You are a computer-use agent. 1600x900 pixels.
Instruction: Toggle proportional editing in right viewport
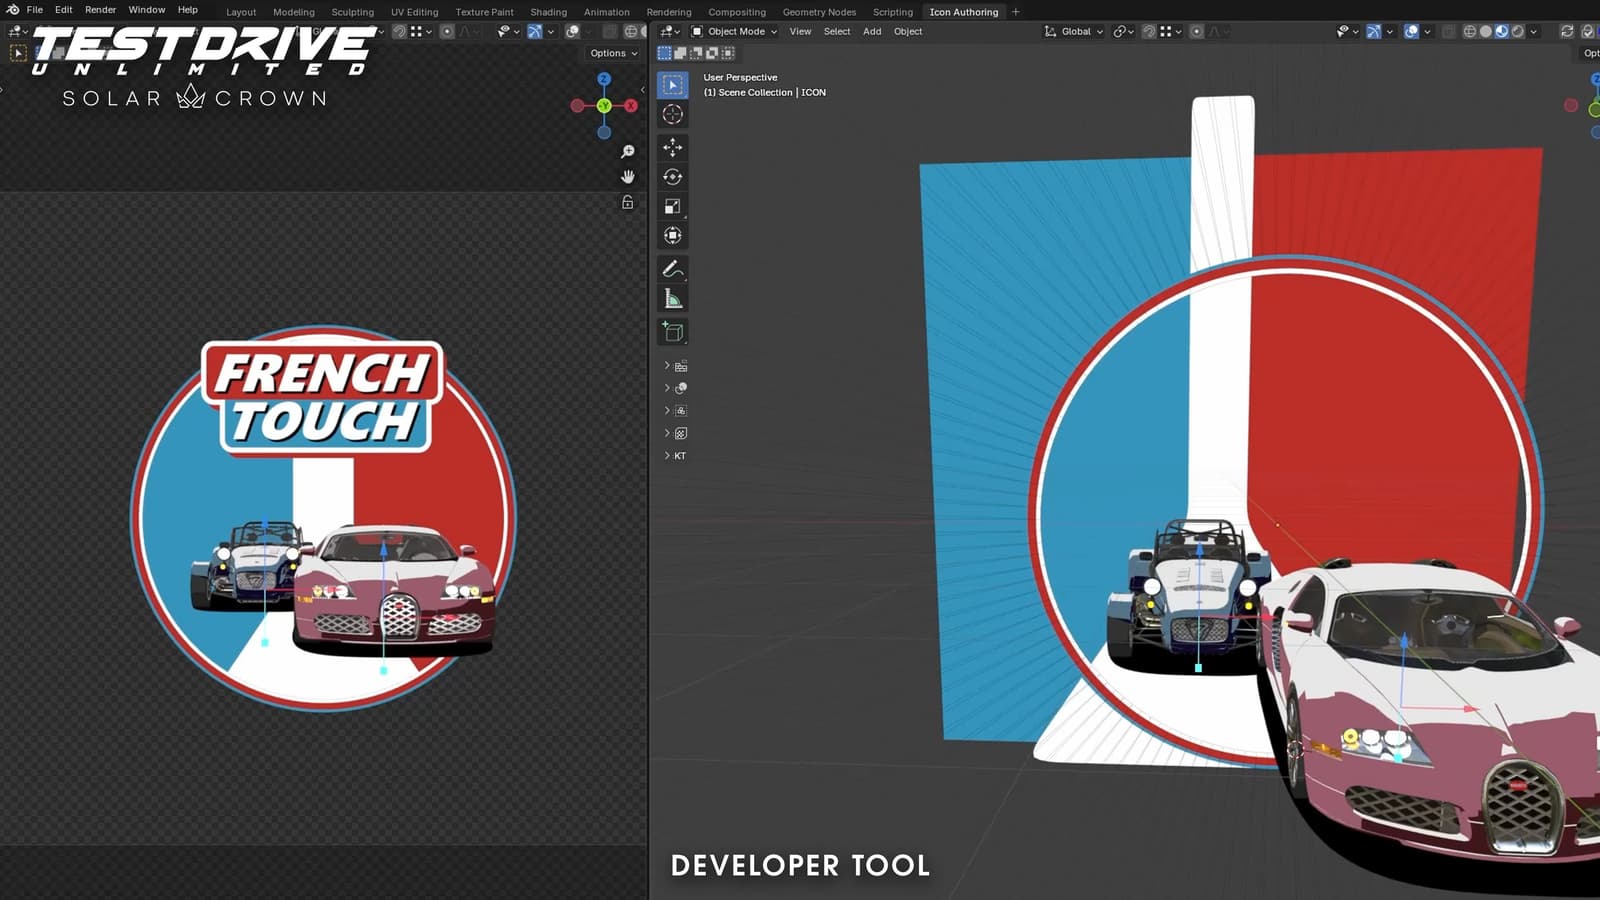(x=1197, y=31)
